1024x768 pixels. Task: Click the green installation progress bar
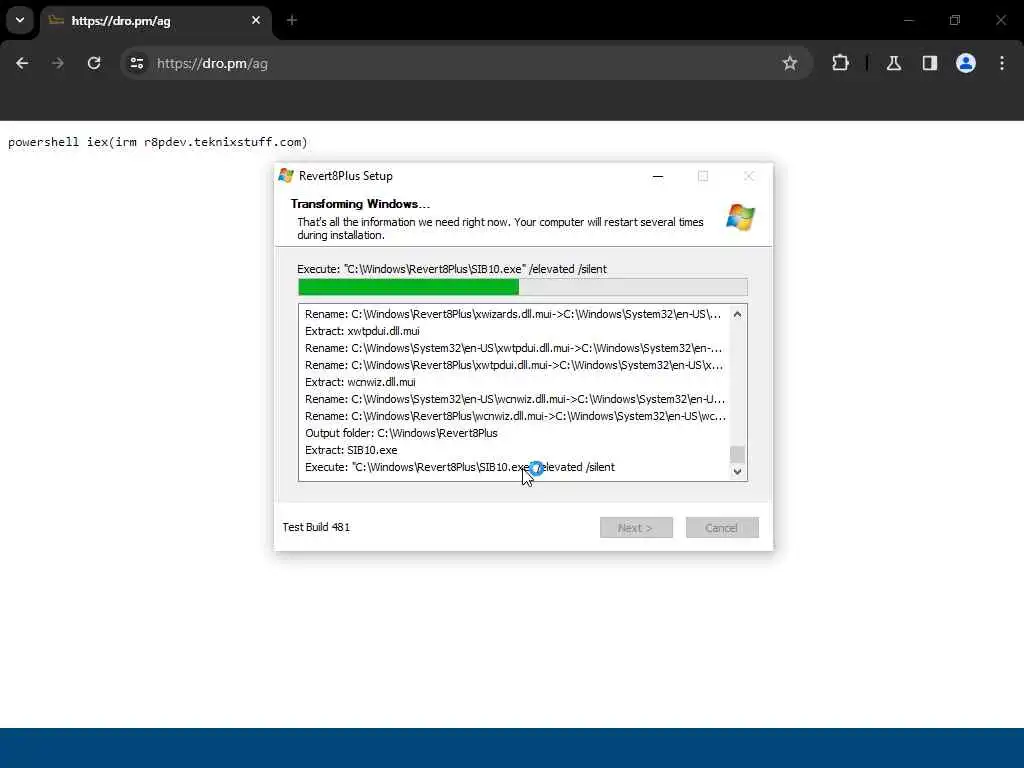(x=522, y=287)
